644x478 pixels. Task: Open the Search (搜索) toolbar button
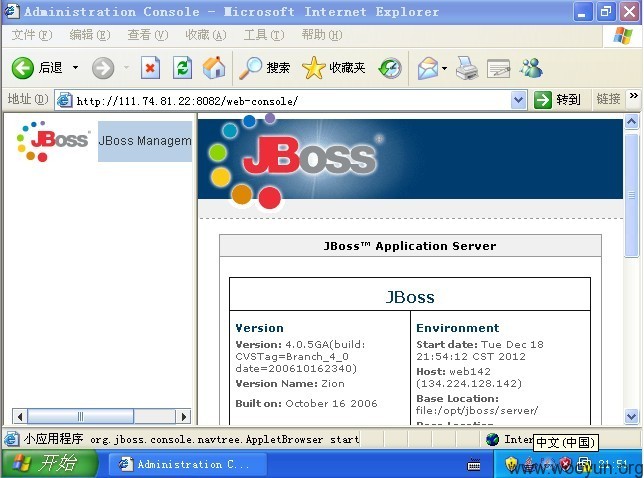(x=264, y=68)
